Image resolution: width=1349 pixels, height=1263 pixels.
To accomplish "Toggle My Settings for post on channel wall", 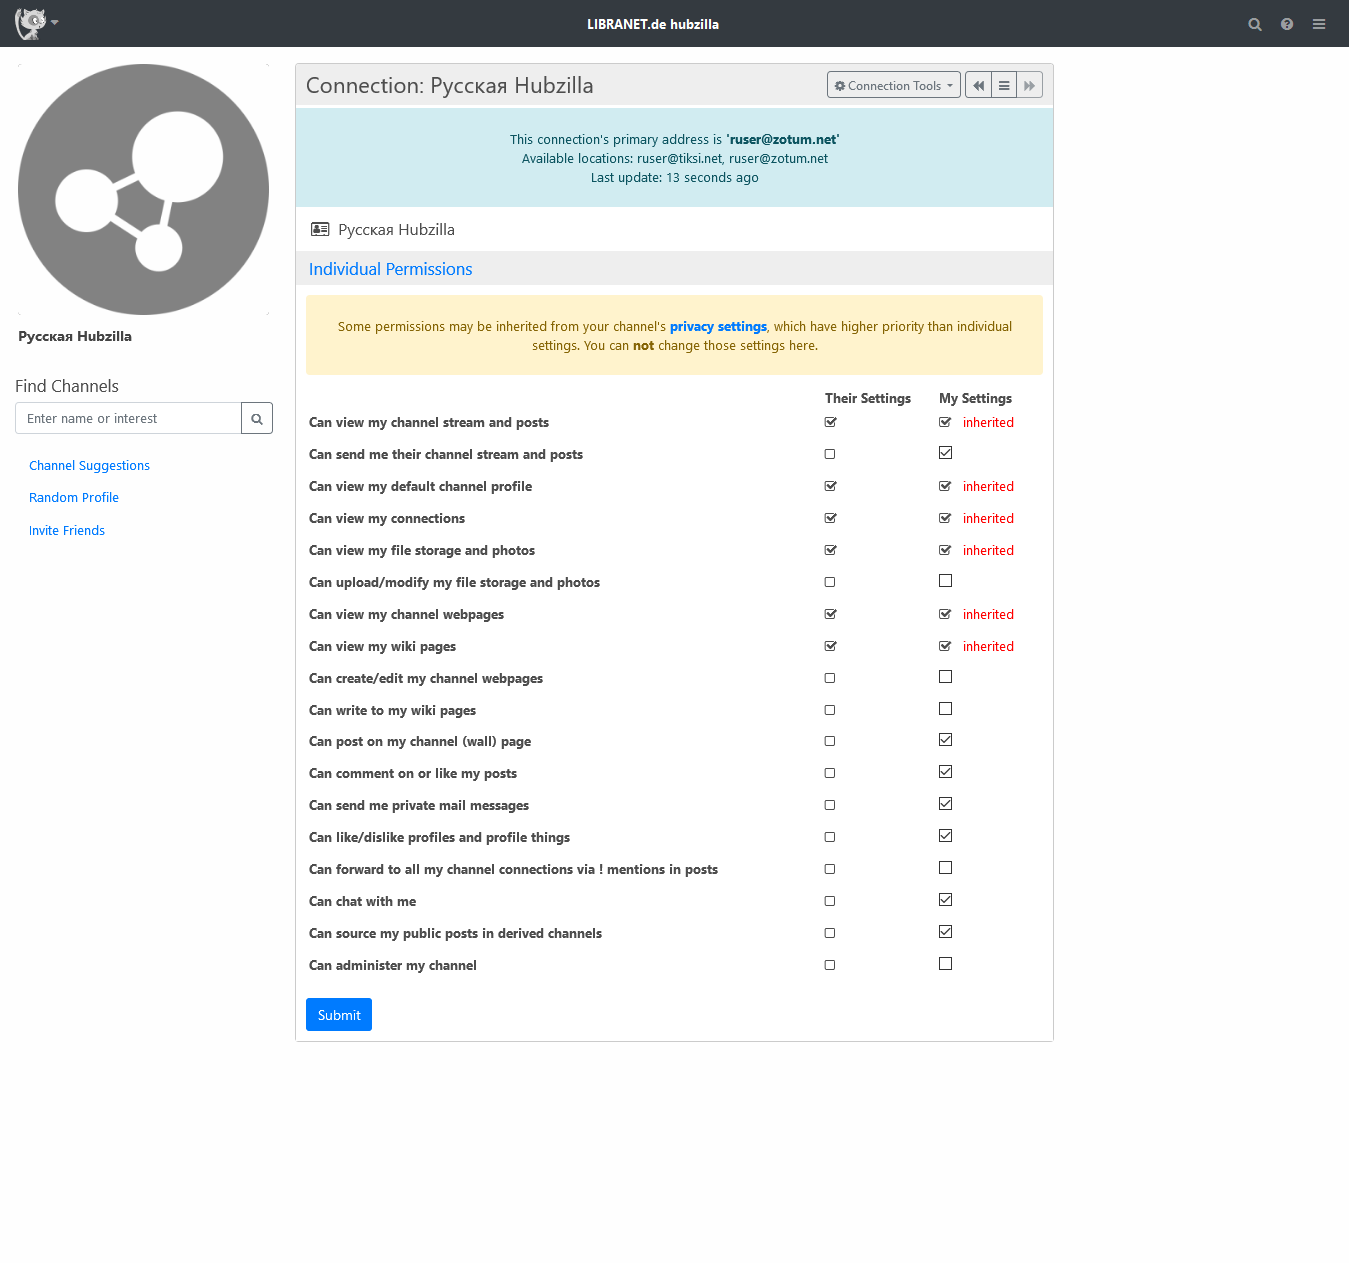I will (945, 740).
